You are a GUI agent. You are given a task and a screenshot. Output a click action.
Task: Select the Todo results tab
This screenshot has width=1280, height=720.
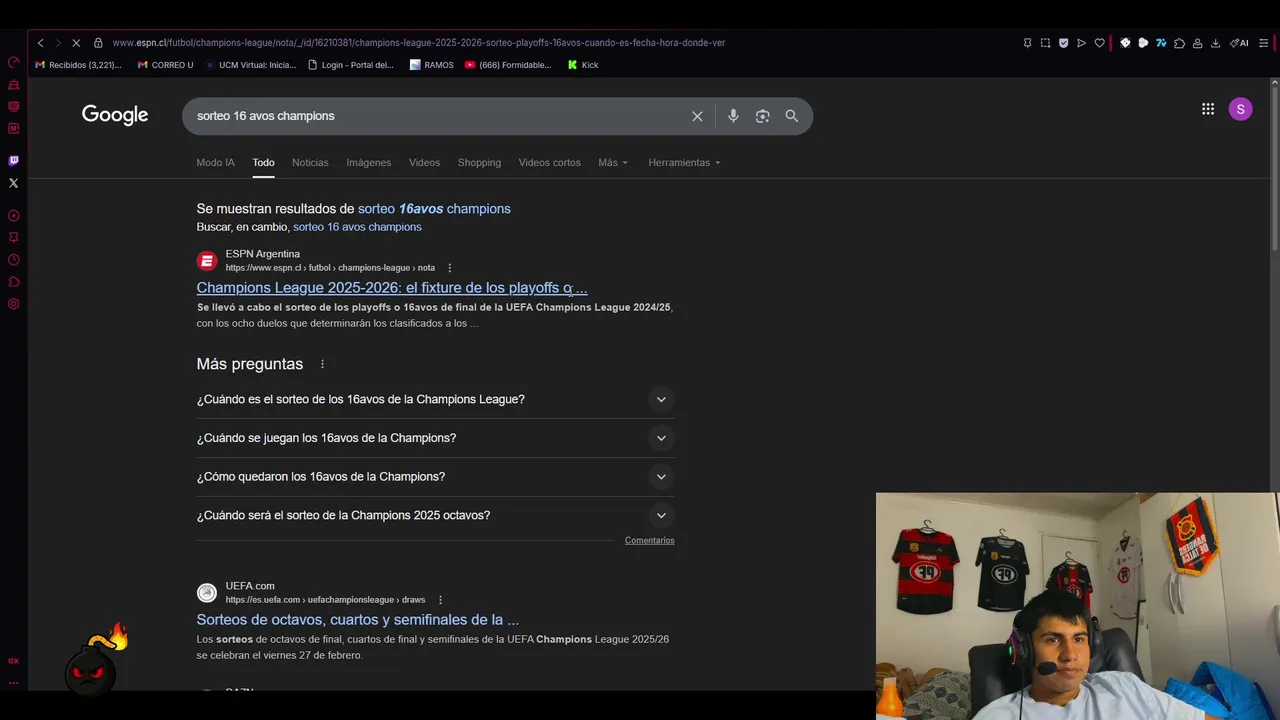tap(263, 162)
